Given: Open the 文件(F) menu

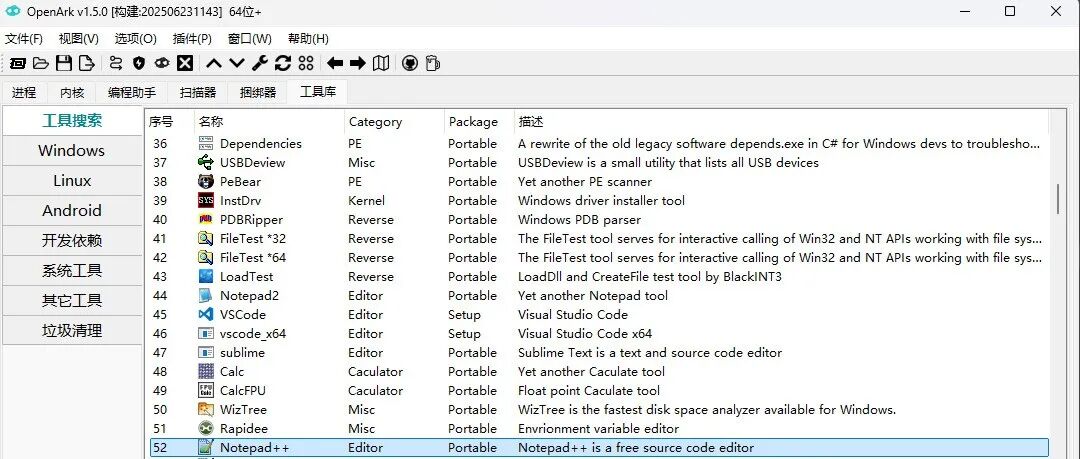Looking at the screenshot, I should (x=23, y=39).
